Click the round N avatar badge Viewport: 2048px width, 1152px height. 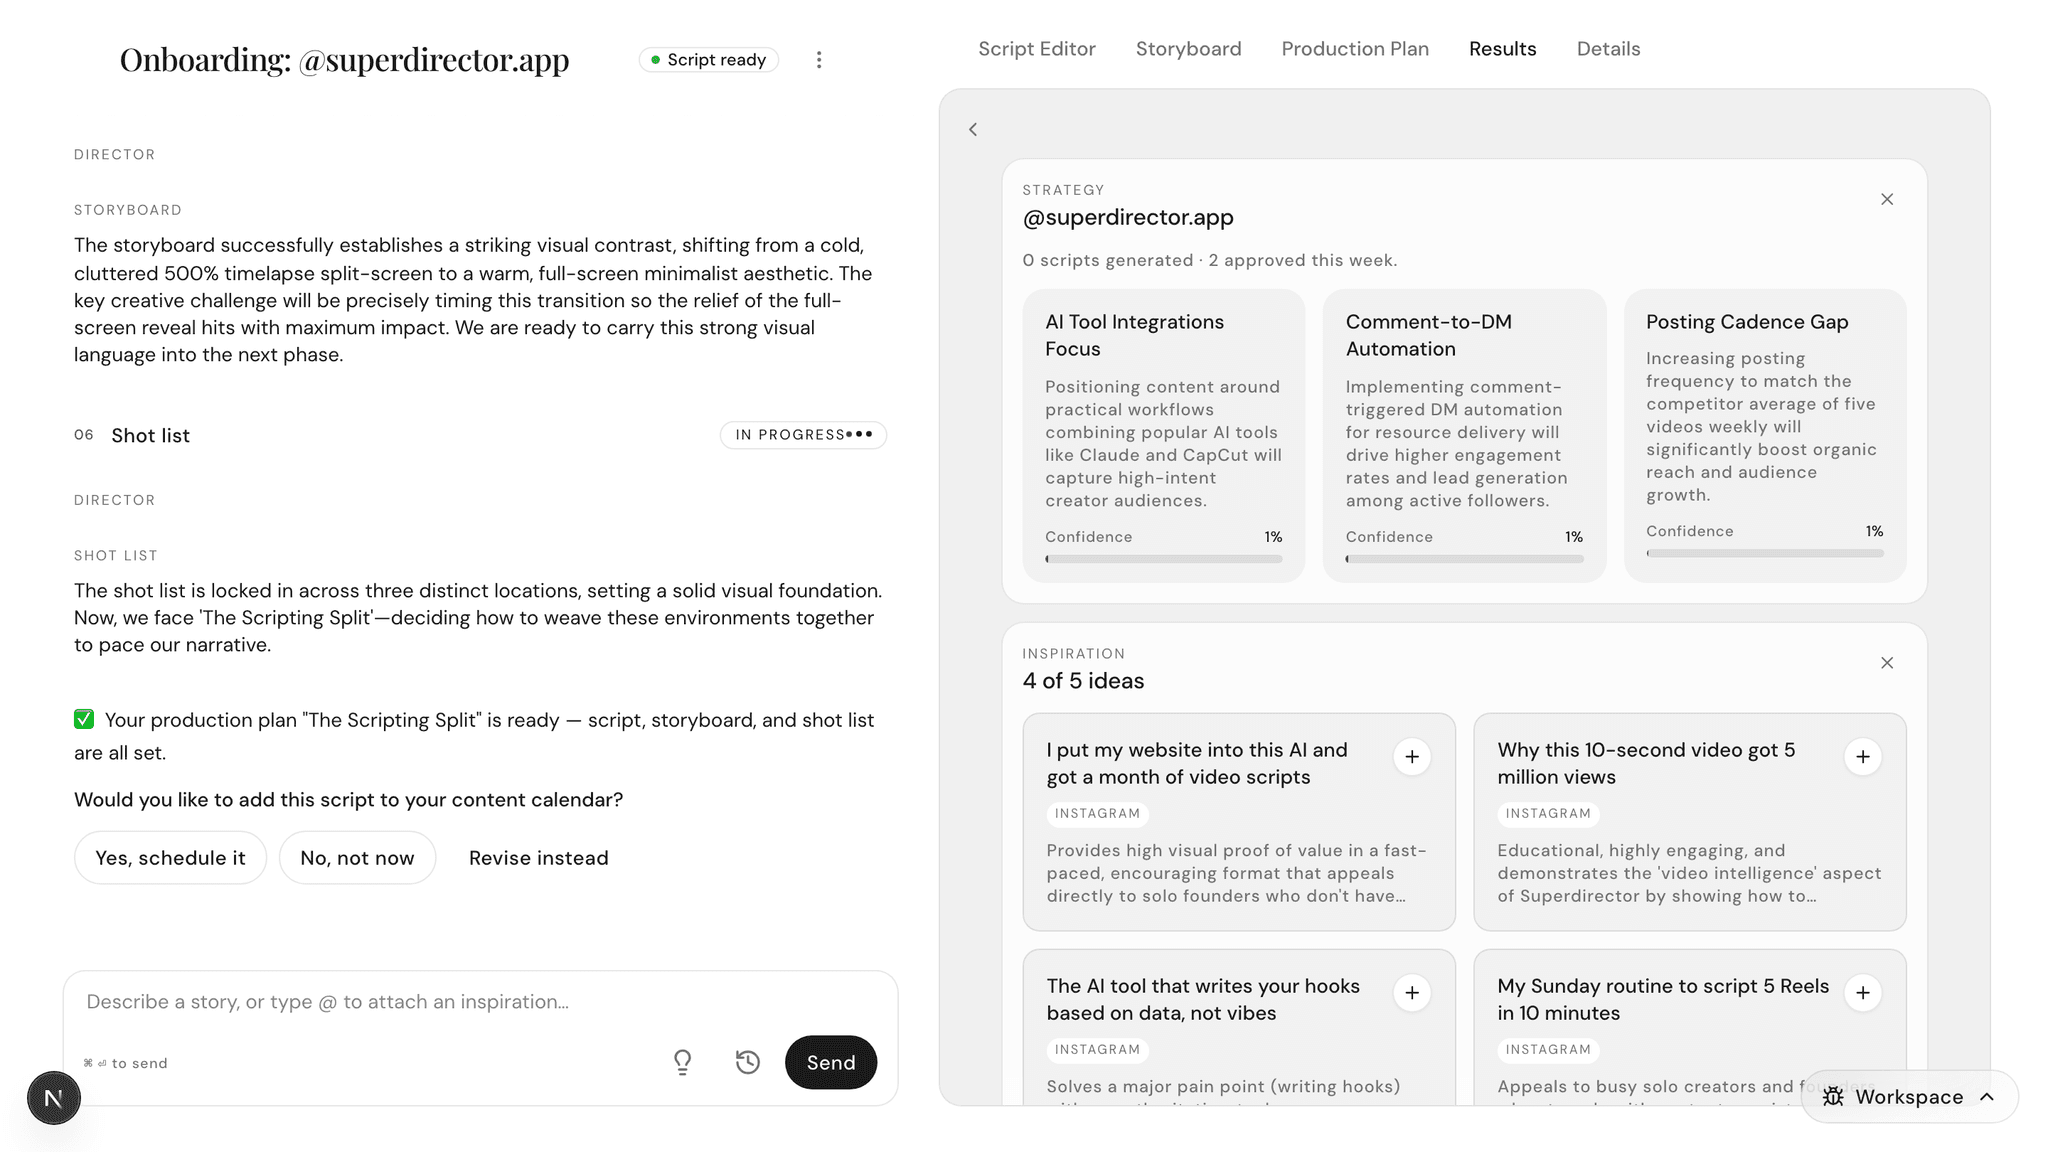[x=54, y=1098]
